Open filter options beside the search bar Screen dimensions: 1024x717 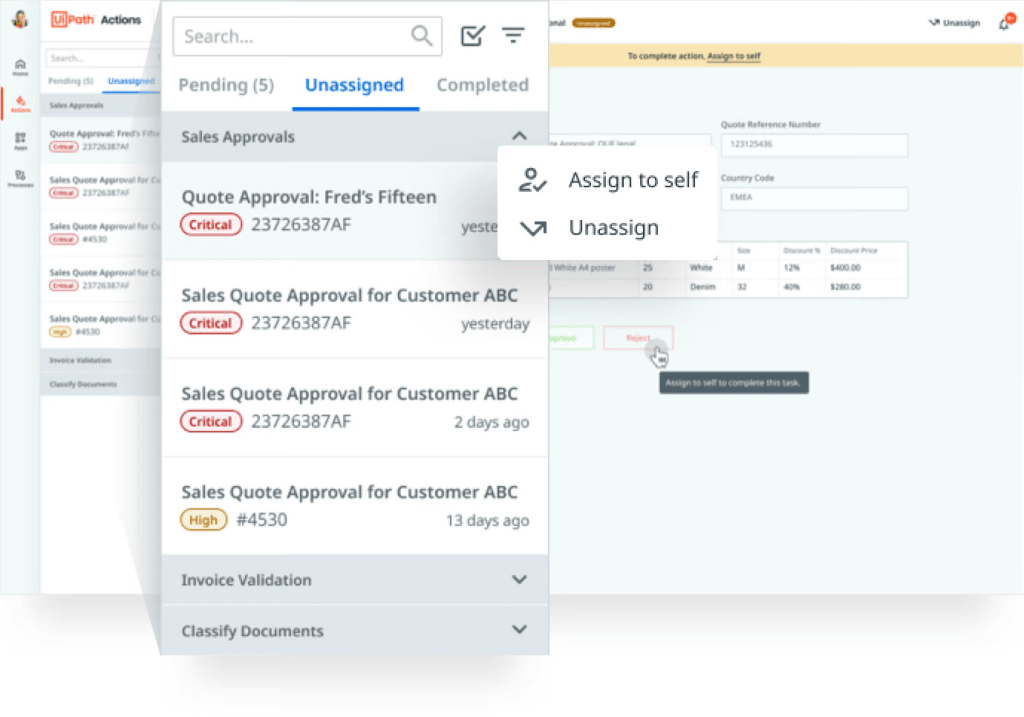tap(513, 35)
